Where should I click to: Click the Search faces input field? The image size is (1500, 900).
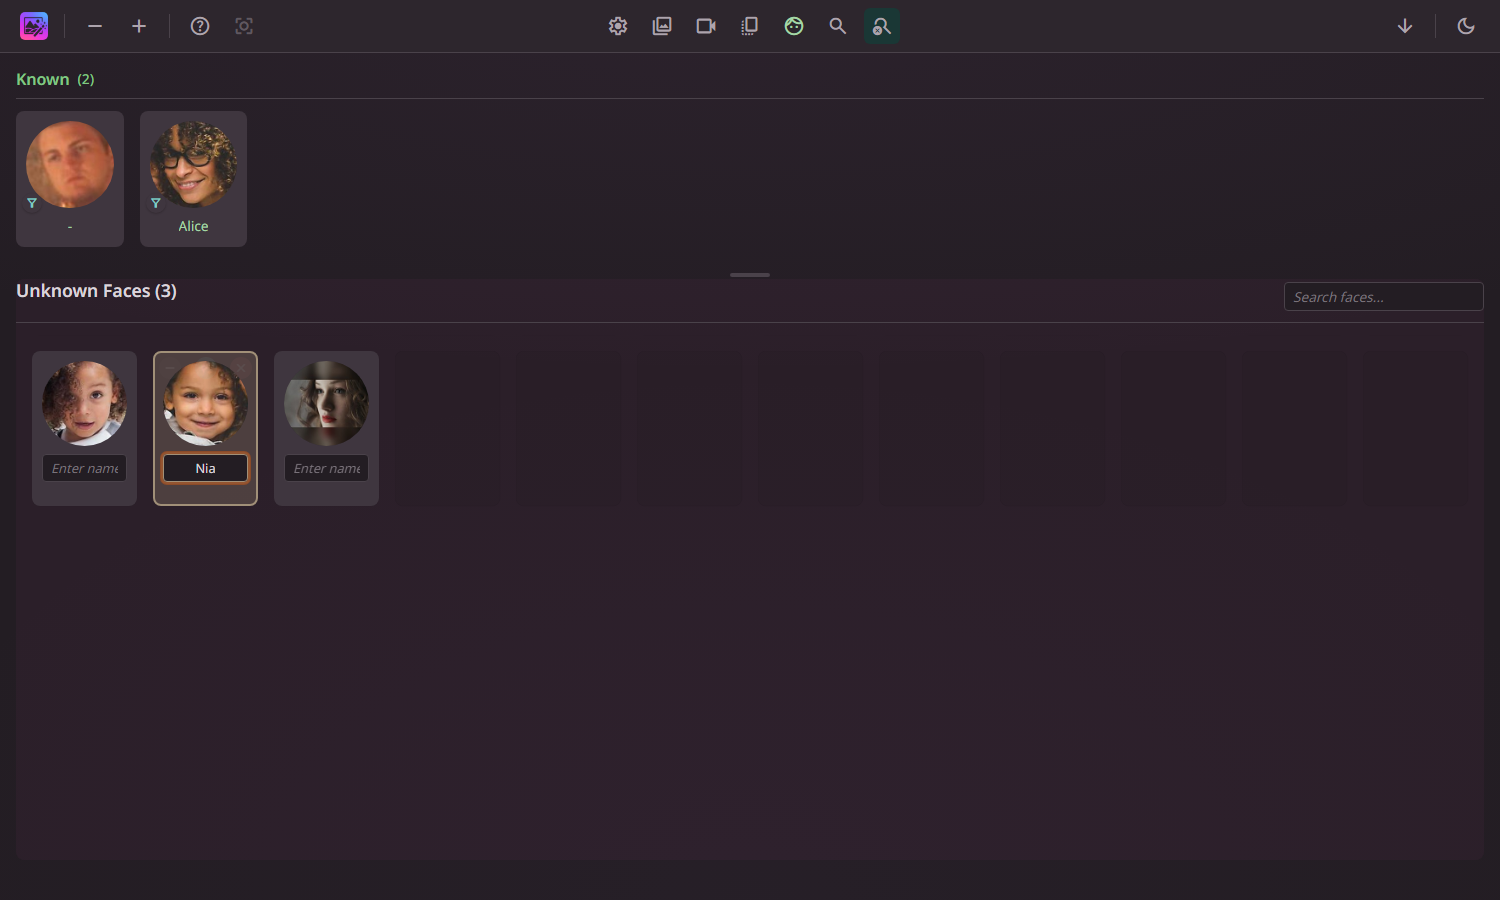[x=1383, y=296]
